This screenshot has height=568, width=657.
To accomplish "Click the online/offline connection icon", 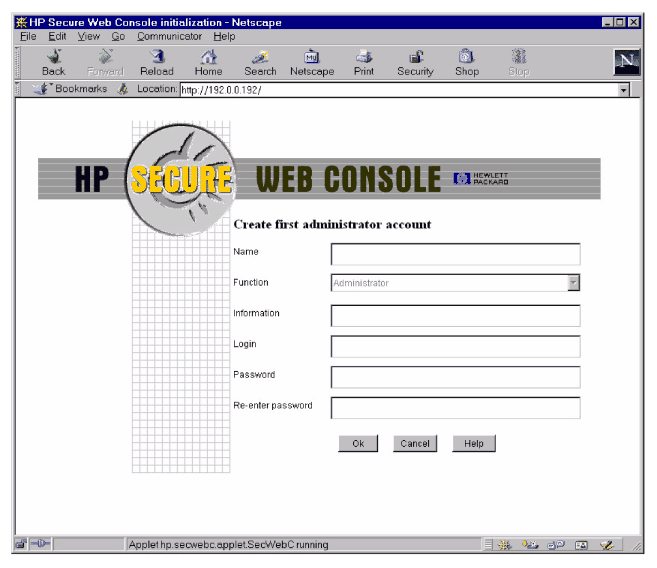I will (x=40, y=544).
